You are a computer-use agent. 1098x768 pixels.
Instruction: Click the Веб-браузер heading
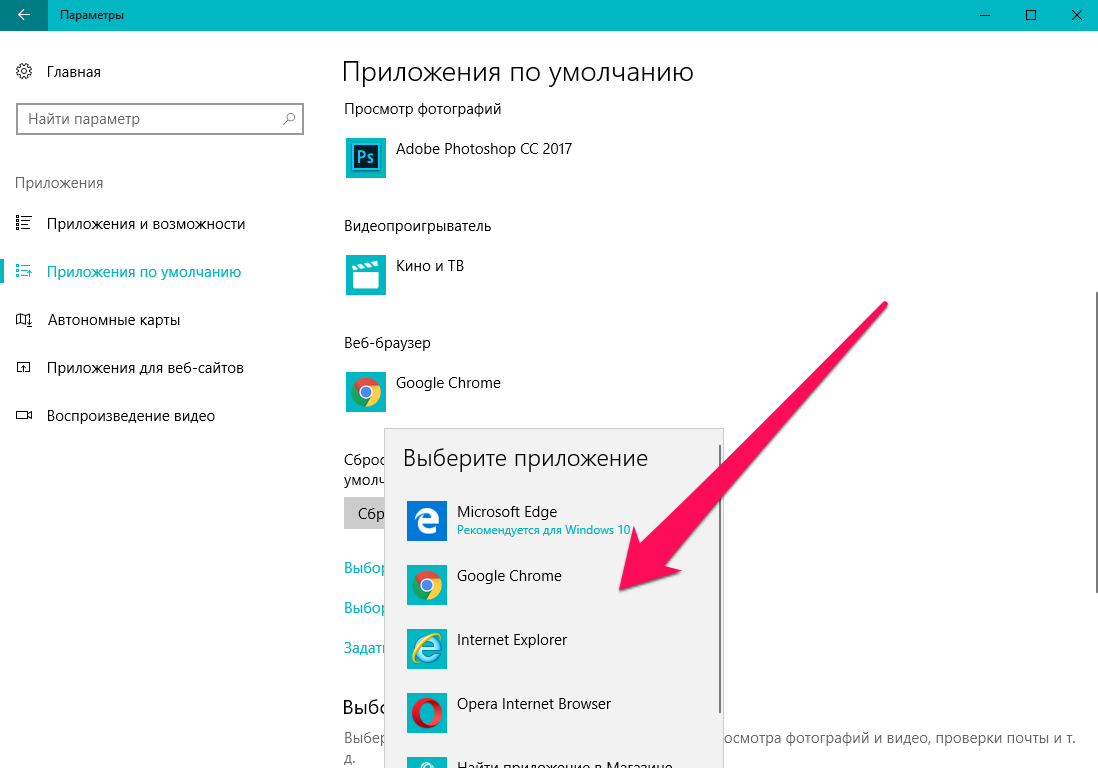pos(387,343)
